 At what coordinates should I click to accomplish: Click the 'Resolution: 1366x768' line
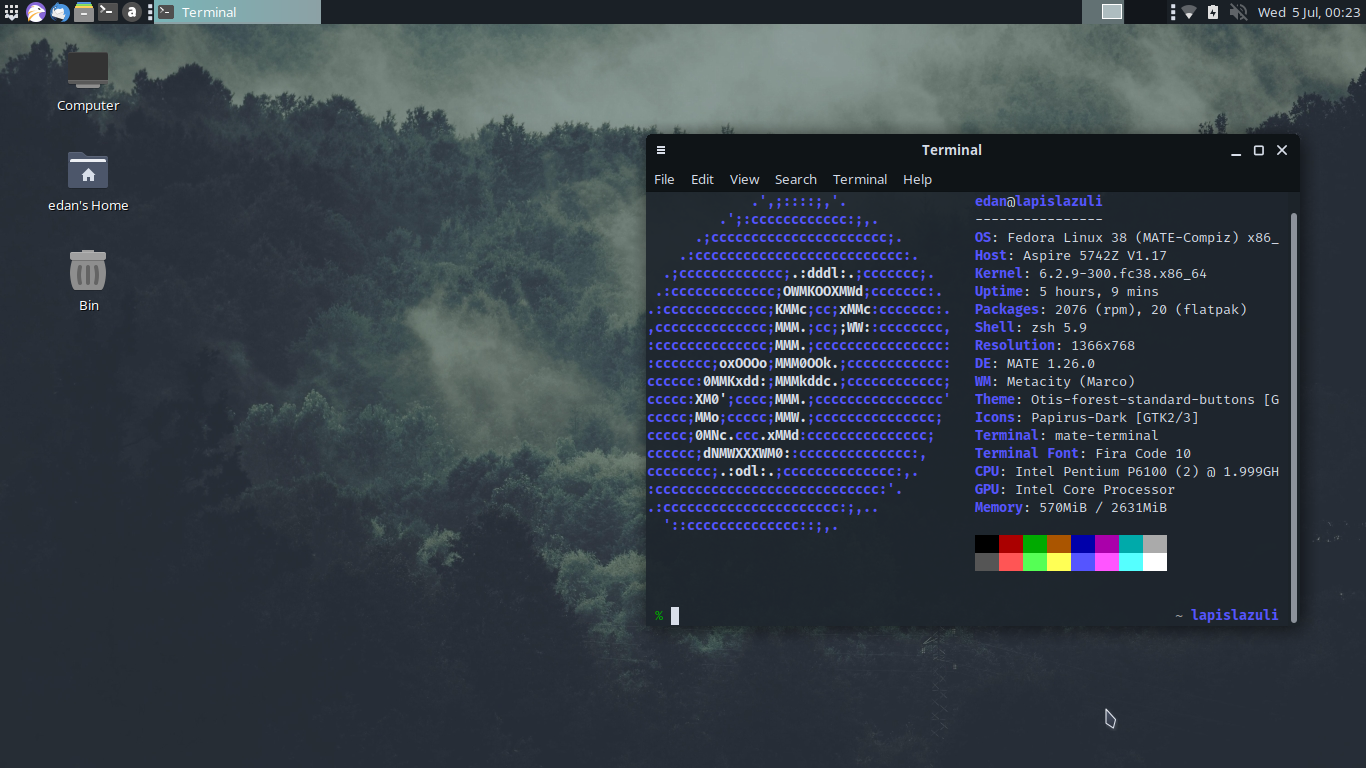click(x=1055, y=345)
